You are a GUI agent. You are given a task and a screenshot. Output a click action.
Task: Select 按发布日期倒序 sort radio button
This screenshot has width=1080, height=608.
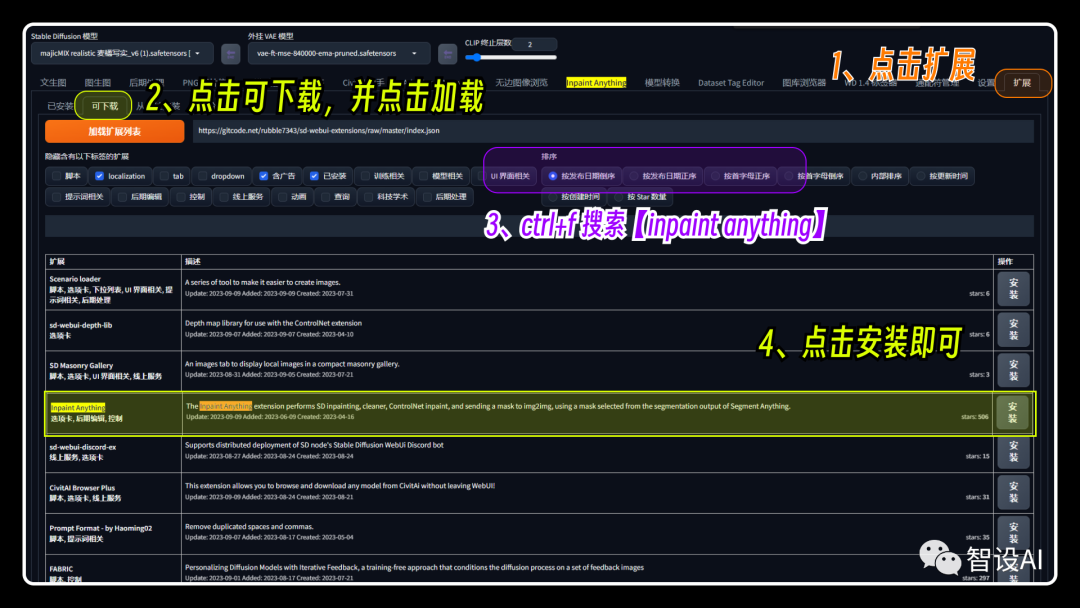tap(552, 176)
